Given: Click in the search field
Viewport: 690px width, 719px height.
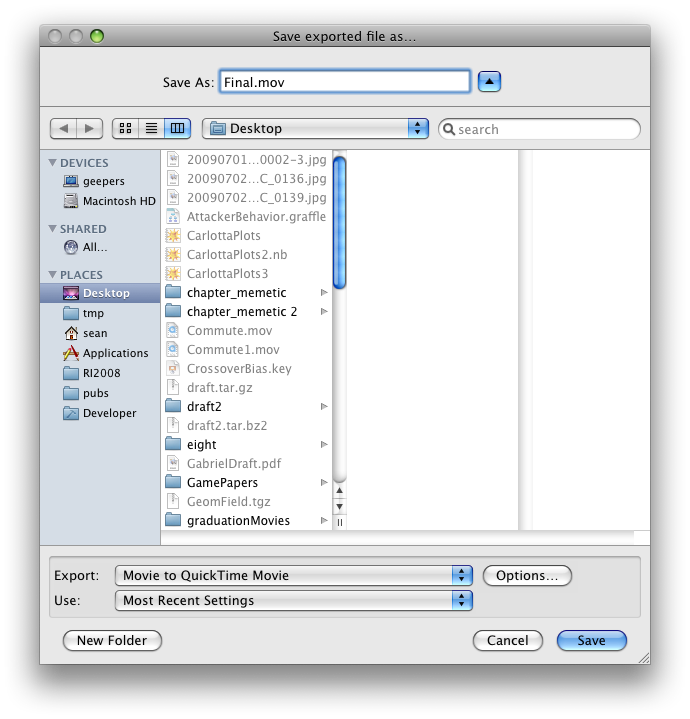Looking at the screenshot, I should tap(547, 129).
